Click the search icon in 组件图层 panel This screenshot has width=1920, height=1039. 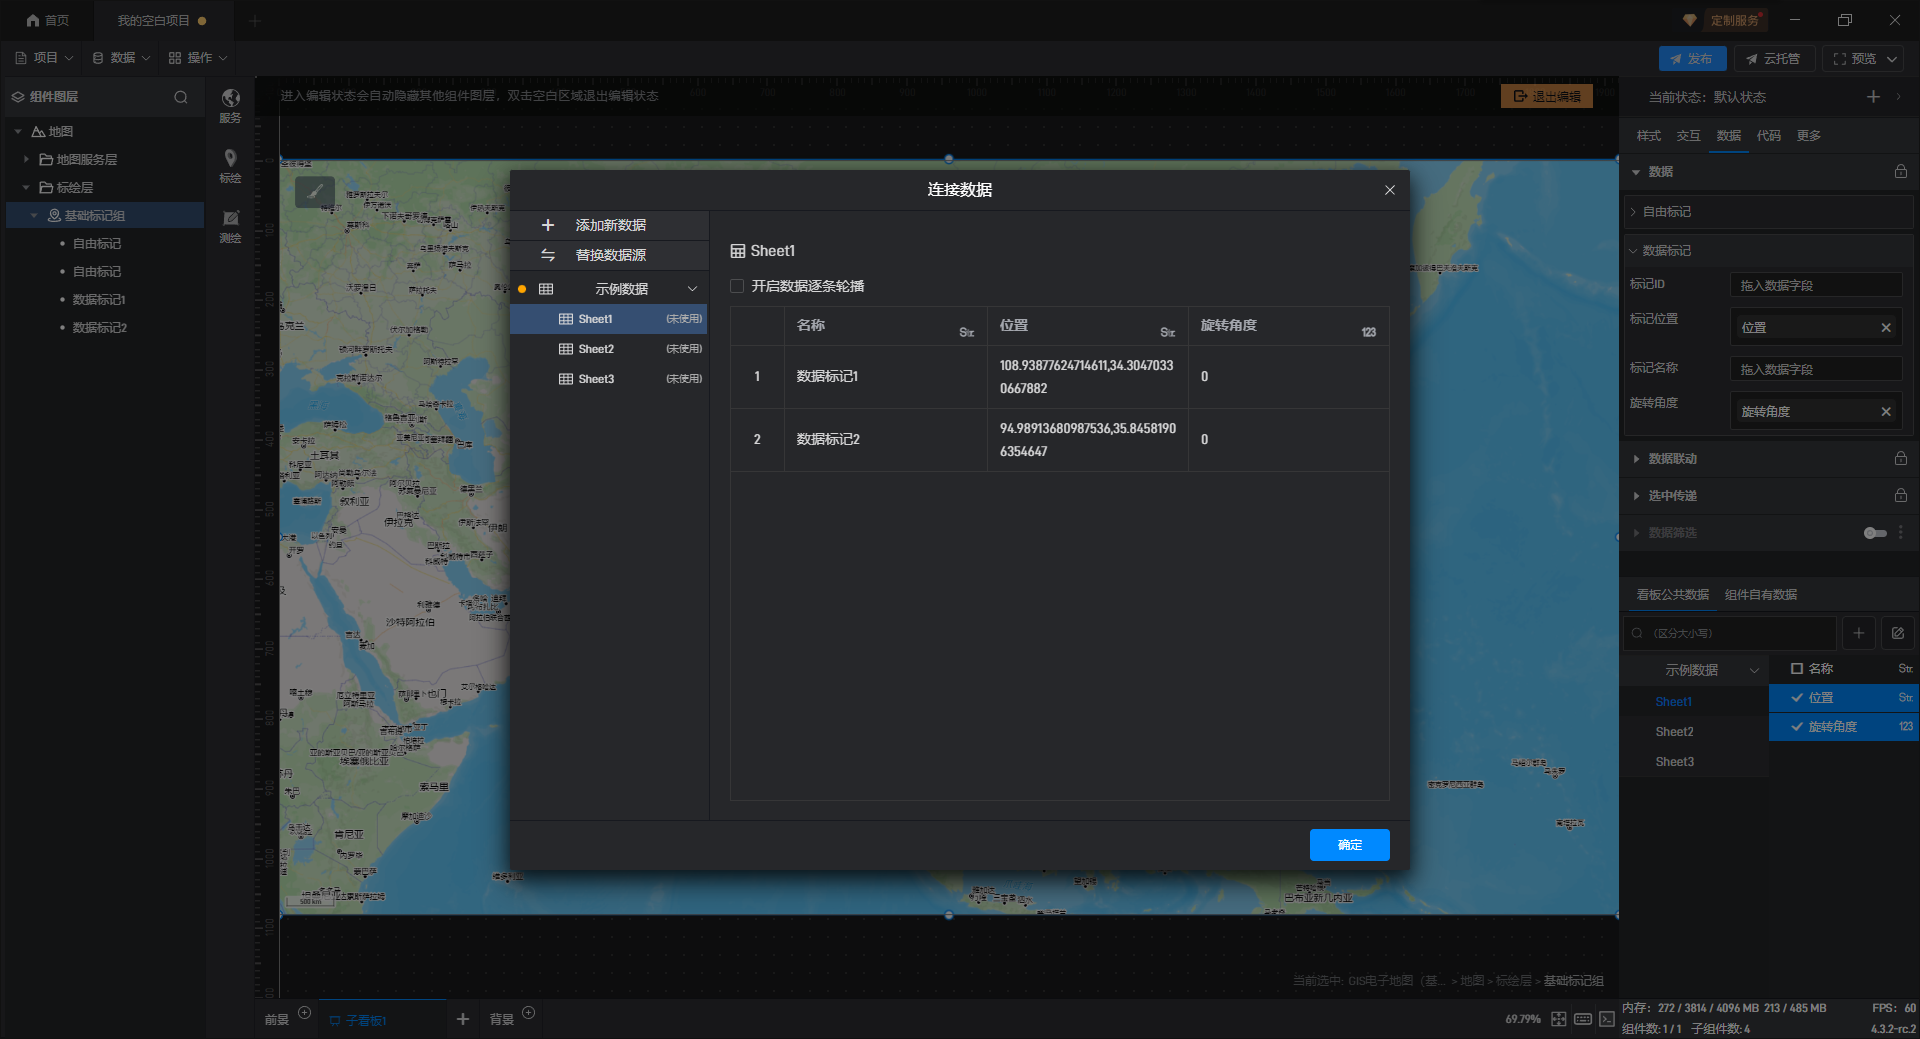click(181, 97)
